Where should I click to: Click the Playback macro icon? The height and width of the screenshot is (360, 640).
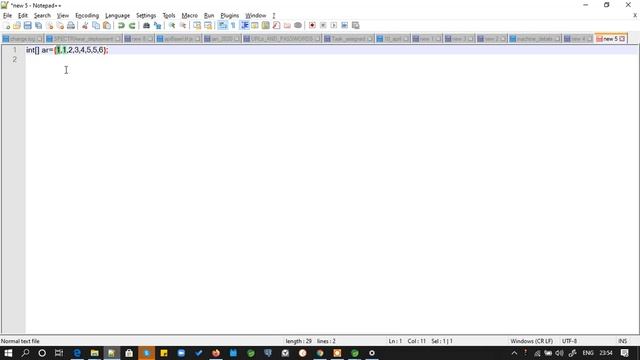point(333,26)
